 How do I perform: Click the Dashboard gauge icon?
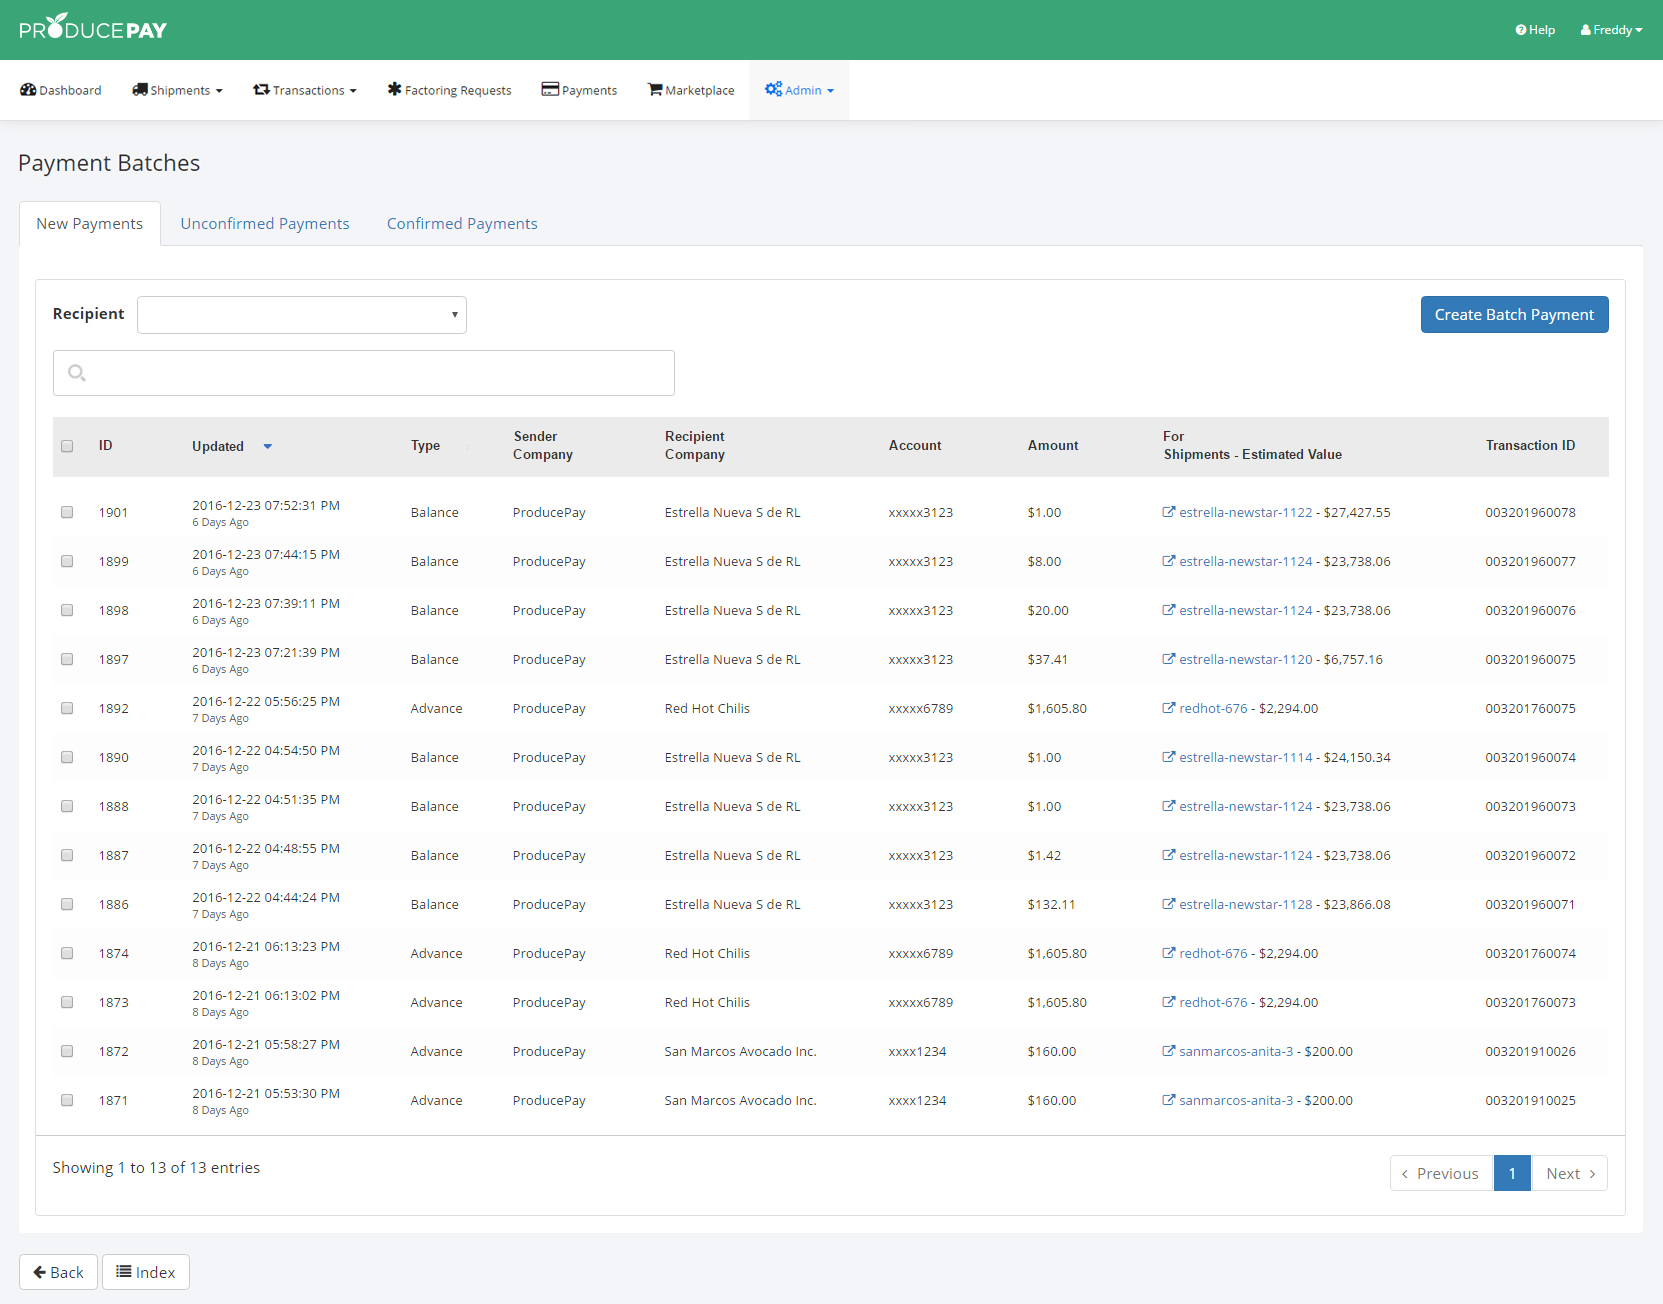(28, 90)
